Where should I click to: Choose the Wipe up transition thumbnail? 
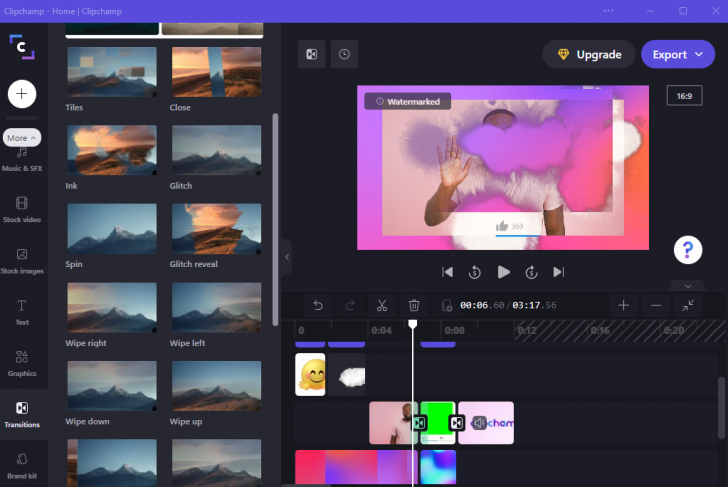click(x=216, y=386)
